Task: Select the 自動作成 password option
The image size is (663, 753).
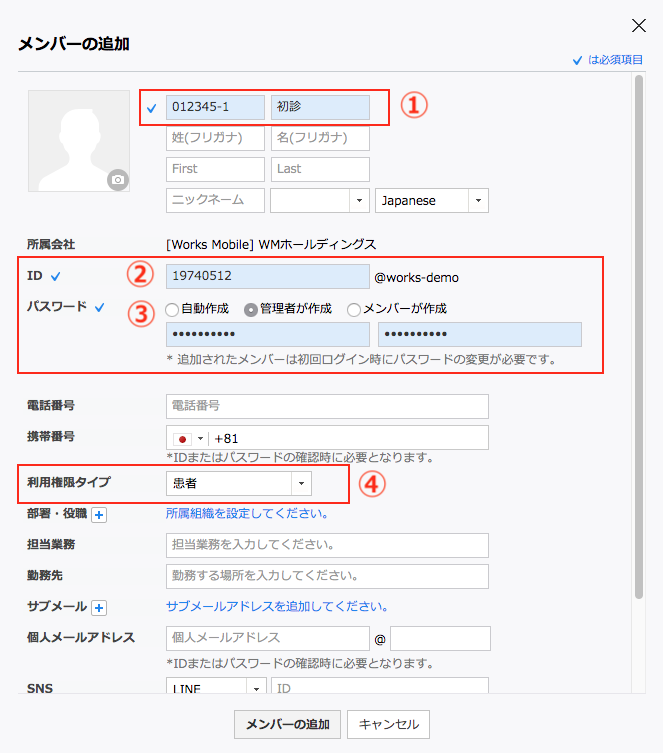Action: 172,309
